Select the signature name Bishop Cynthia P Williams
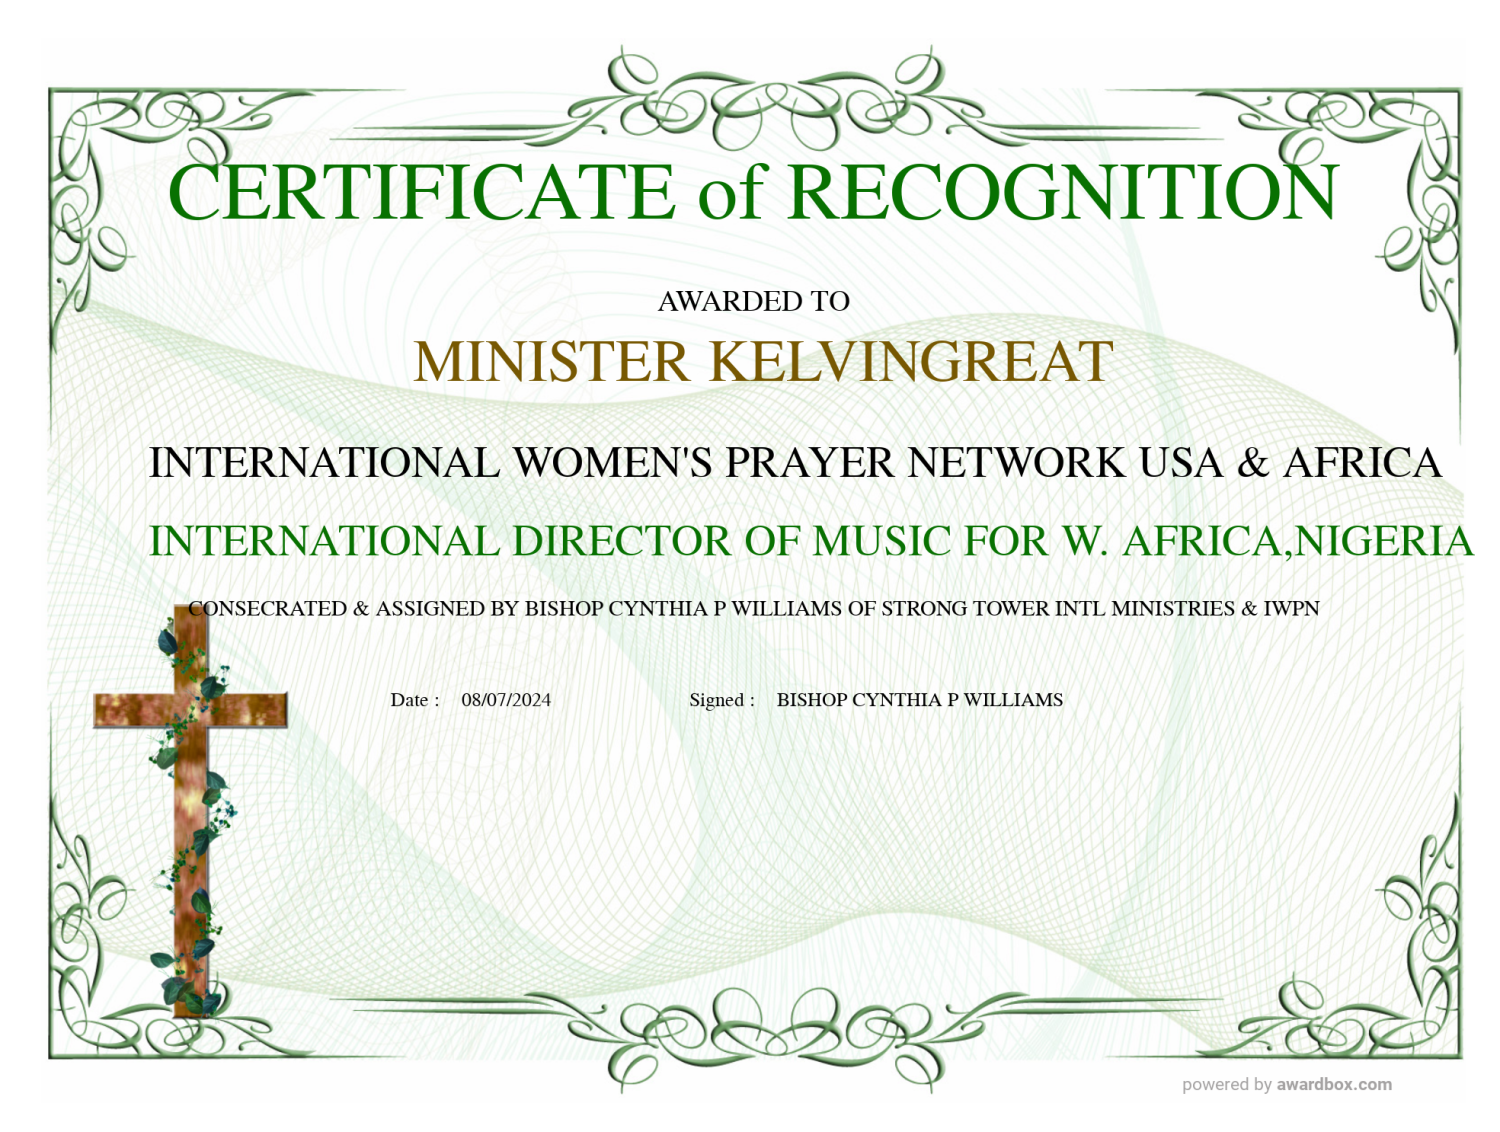 pyautogui.click(x=919, y=700)
